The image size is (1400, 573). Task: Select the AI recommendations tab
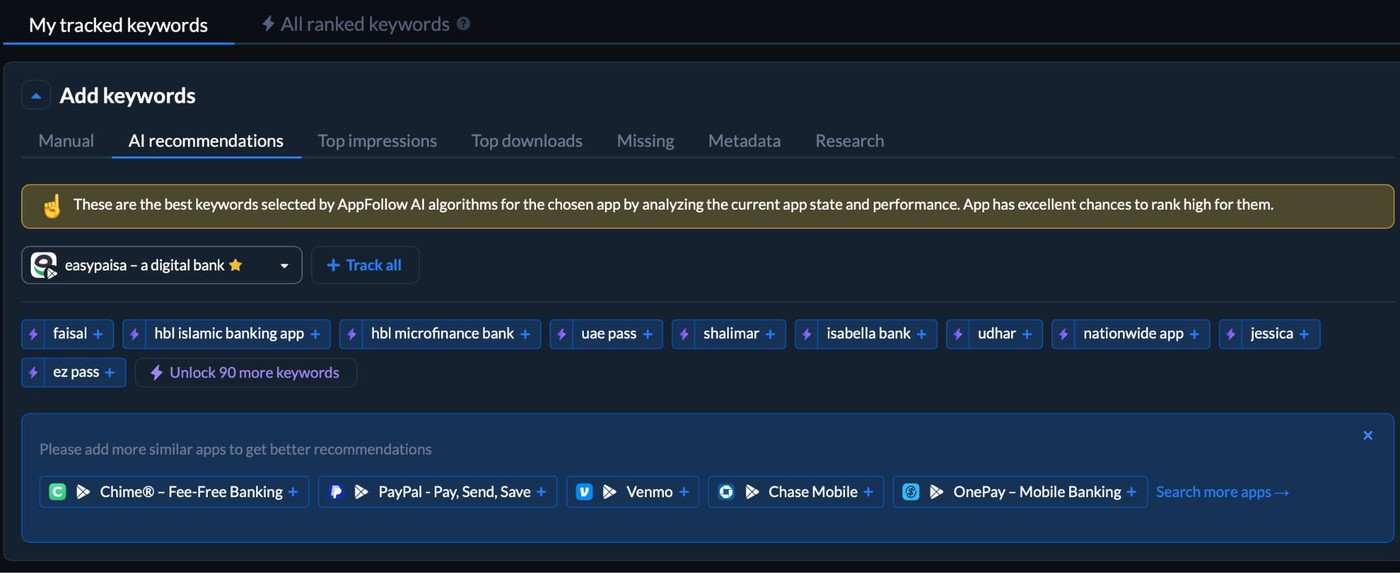[206, 140]
